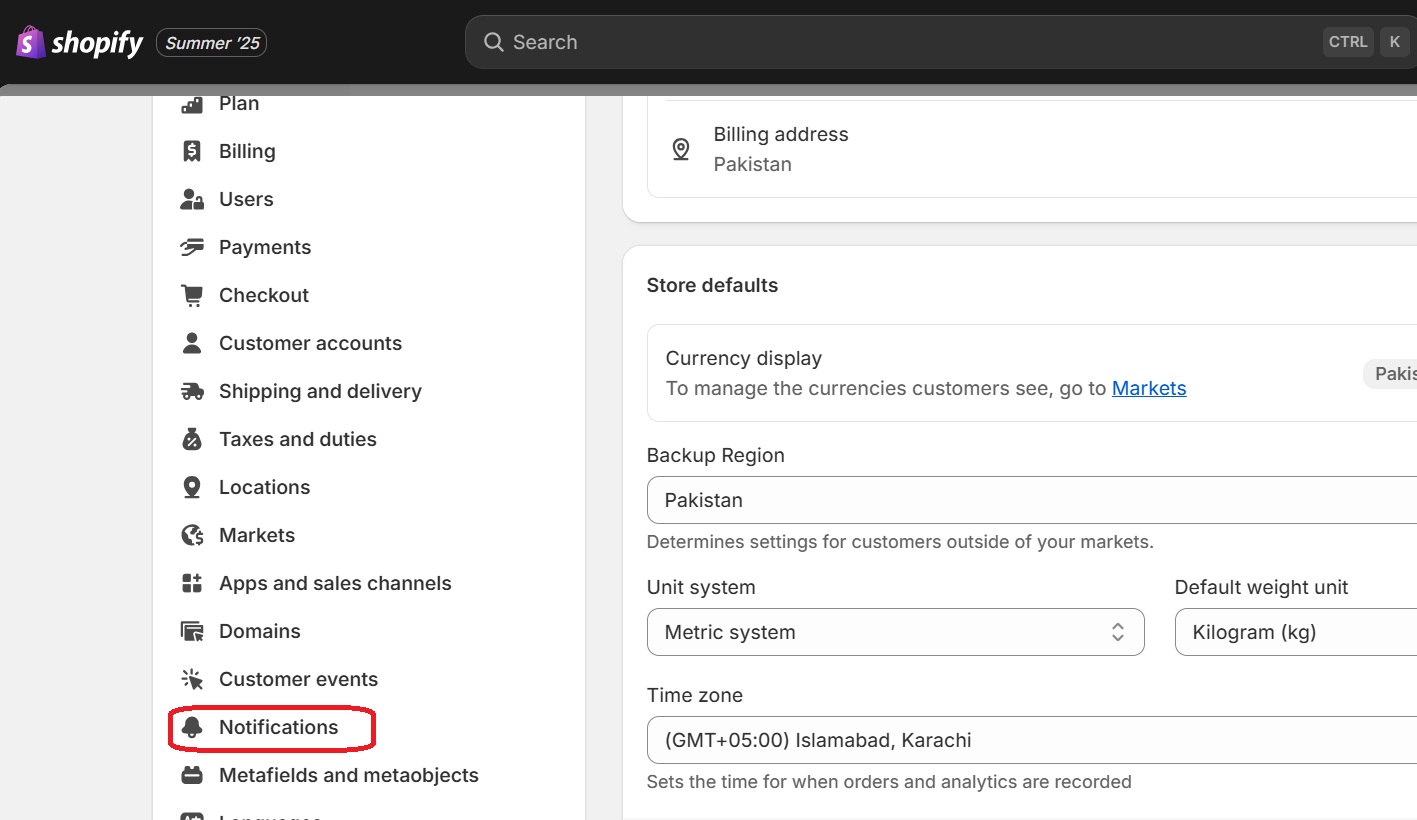
Task: Click the Notifications bell icon
Action: tap(192, 727)
